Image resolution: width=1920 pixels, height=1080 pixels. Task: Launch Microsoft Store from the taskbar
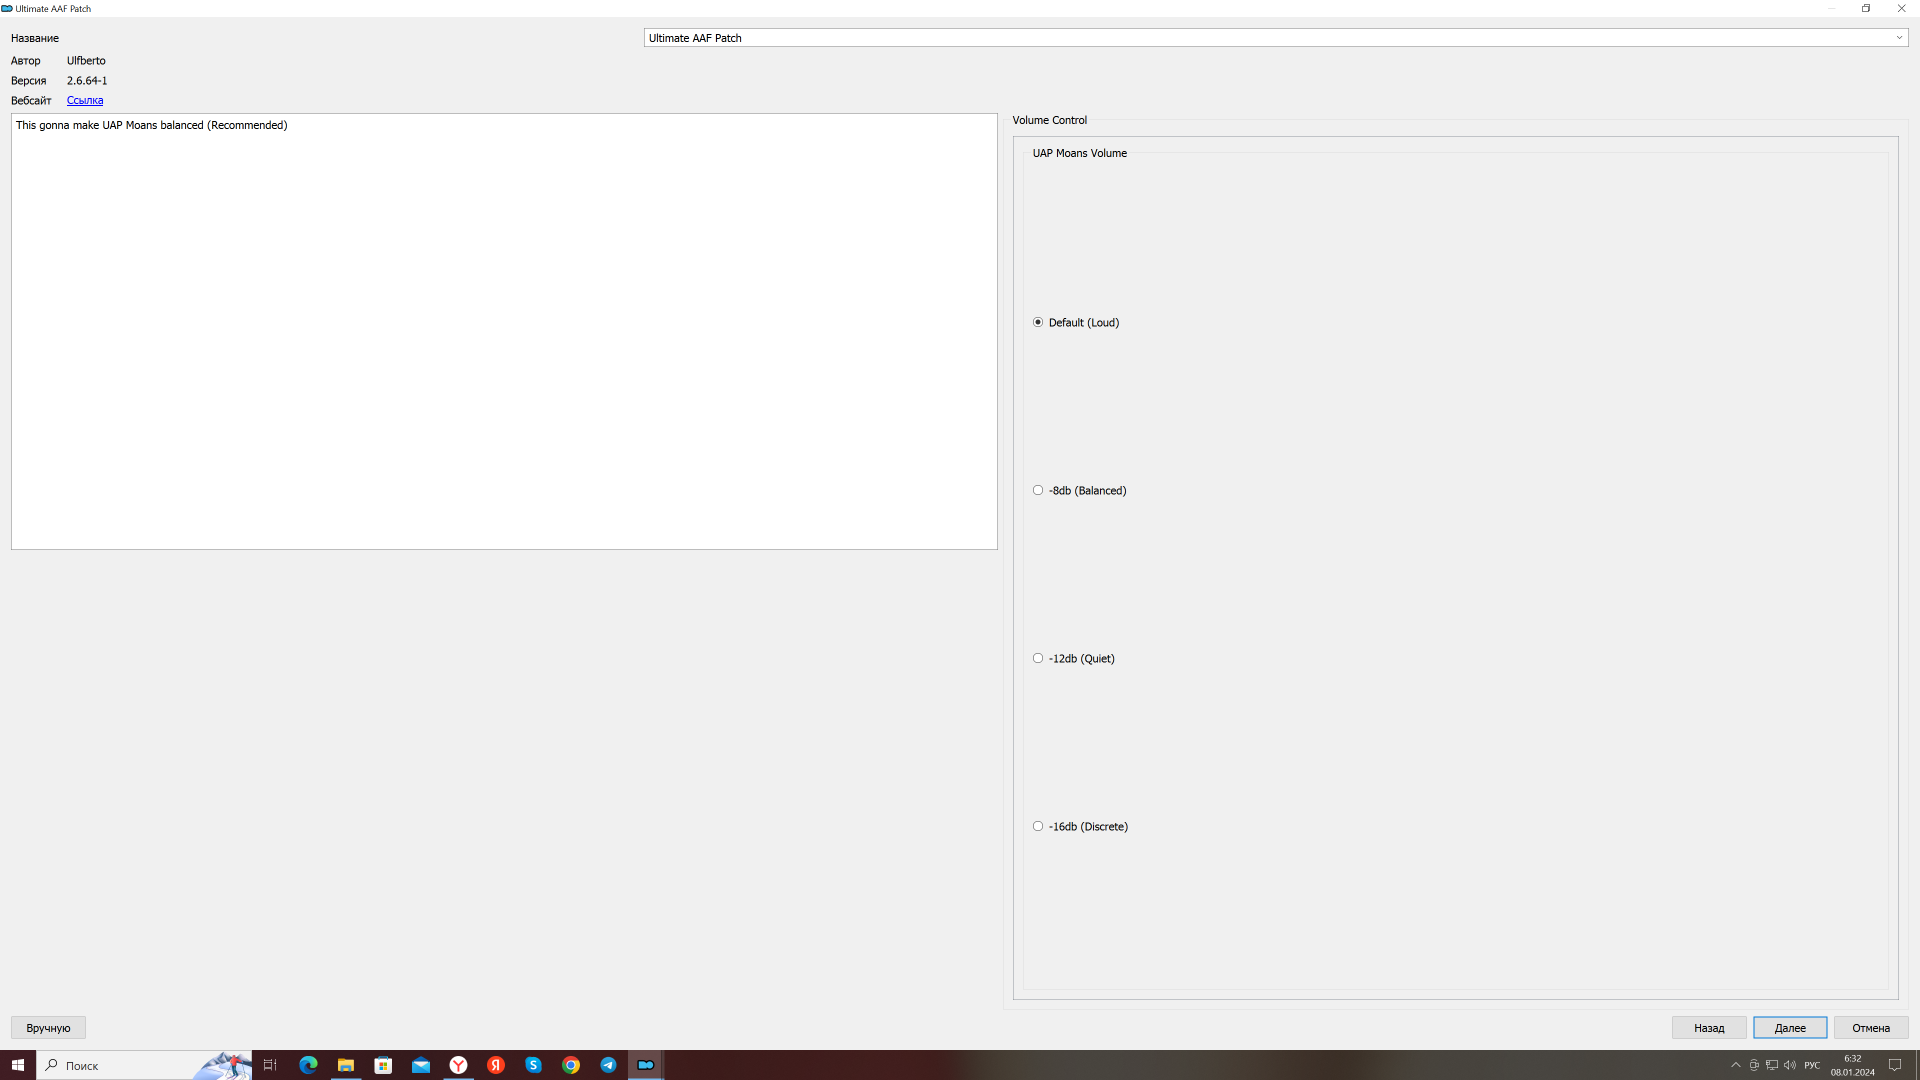pos(383,1065)
